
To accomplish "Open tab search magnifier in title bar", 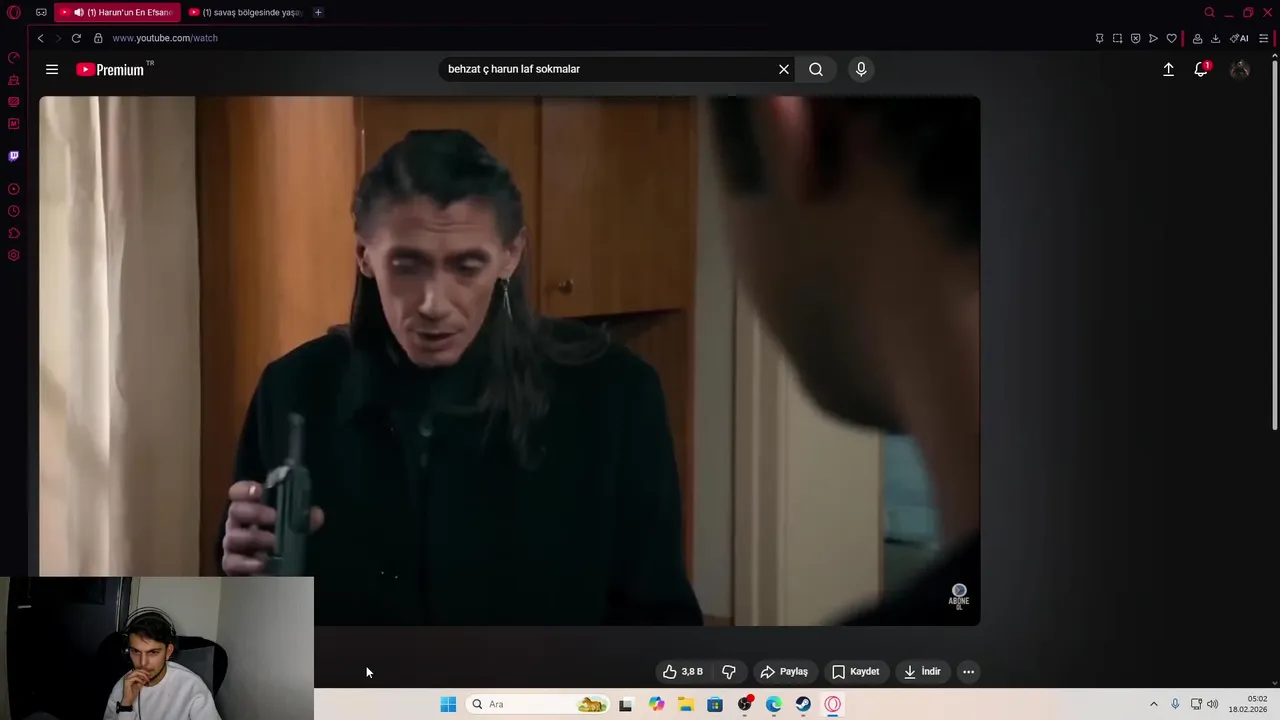I will [x=1209, y=12].
